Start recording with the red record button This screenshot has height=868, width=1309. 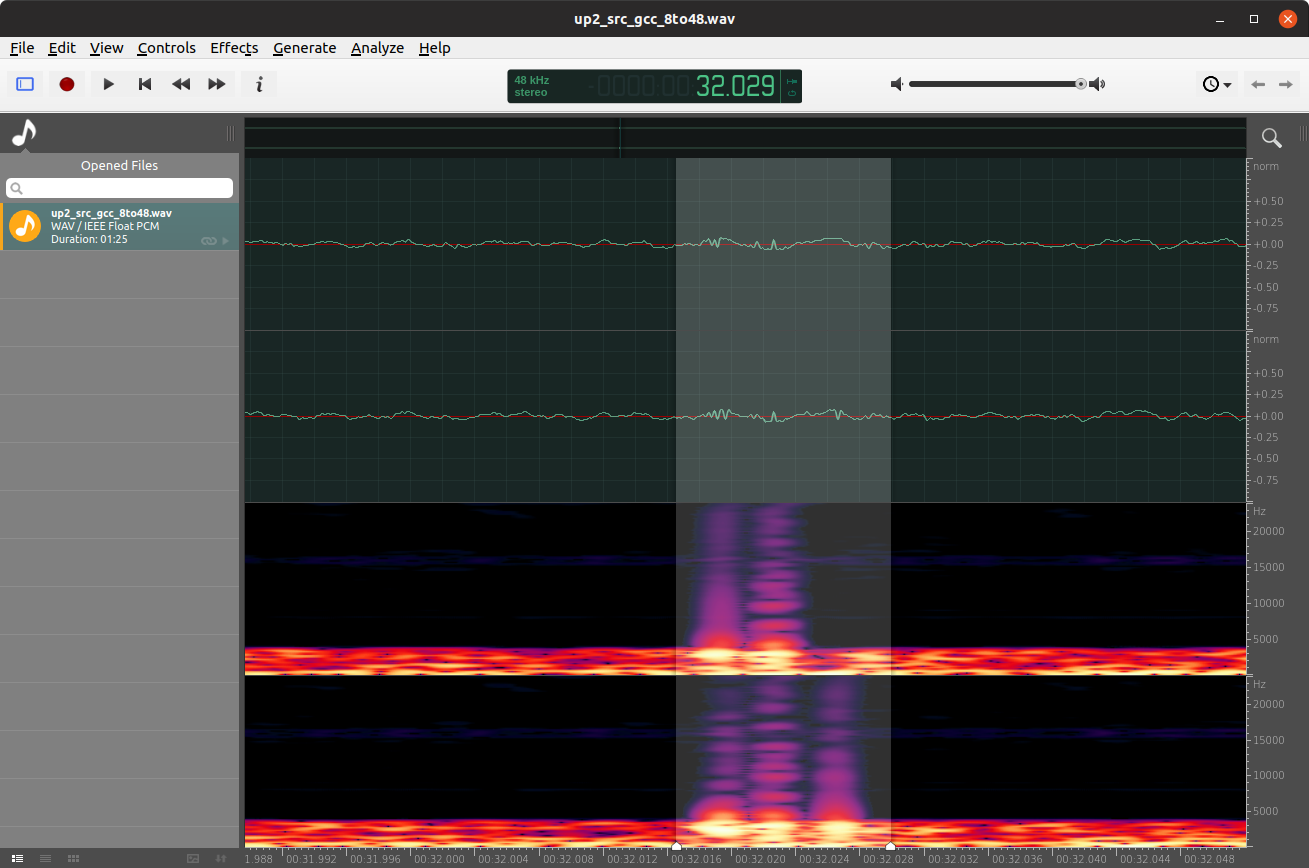coord(66,84)
